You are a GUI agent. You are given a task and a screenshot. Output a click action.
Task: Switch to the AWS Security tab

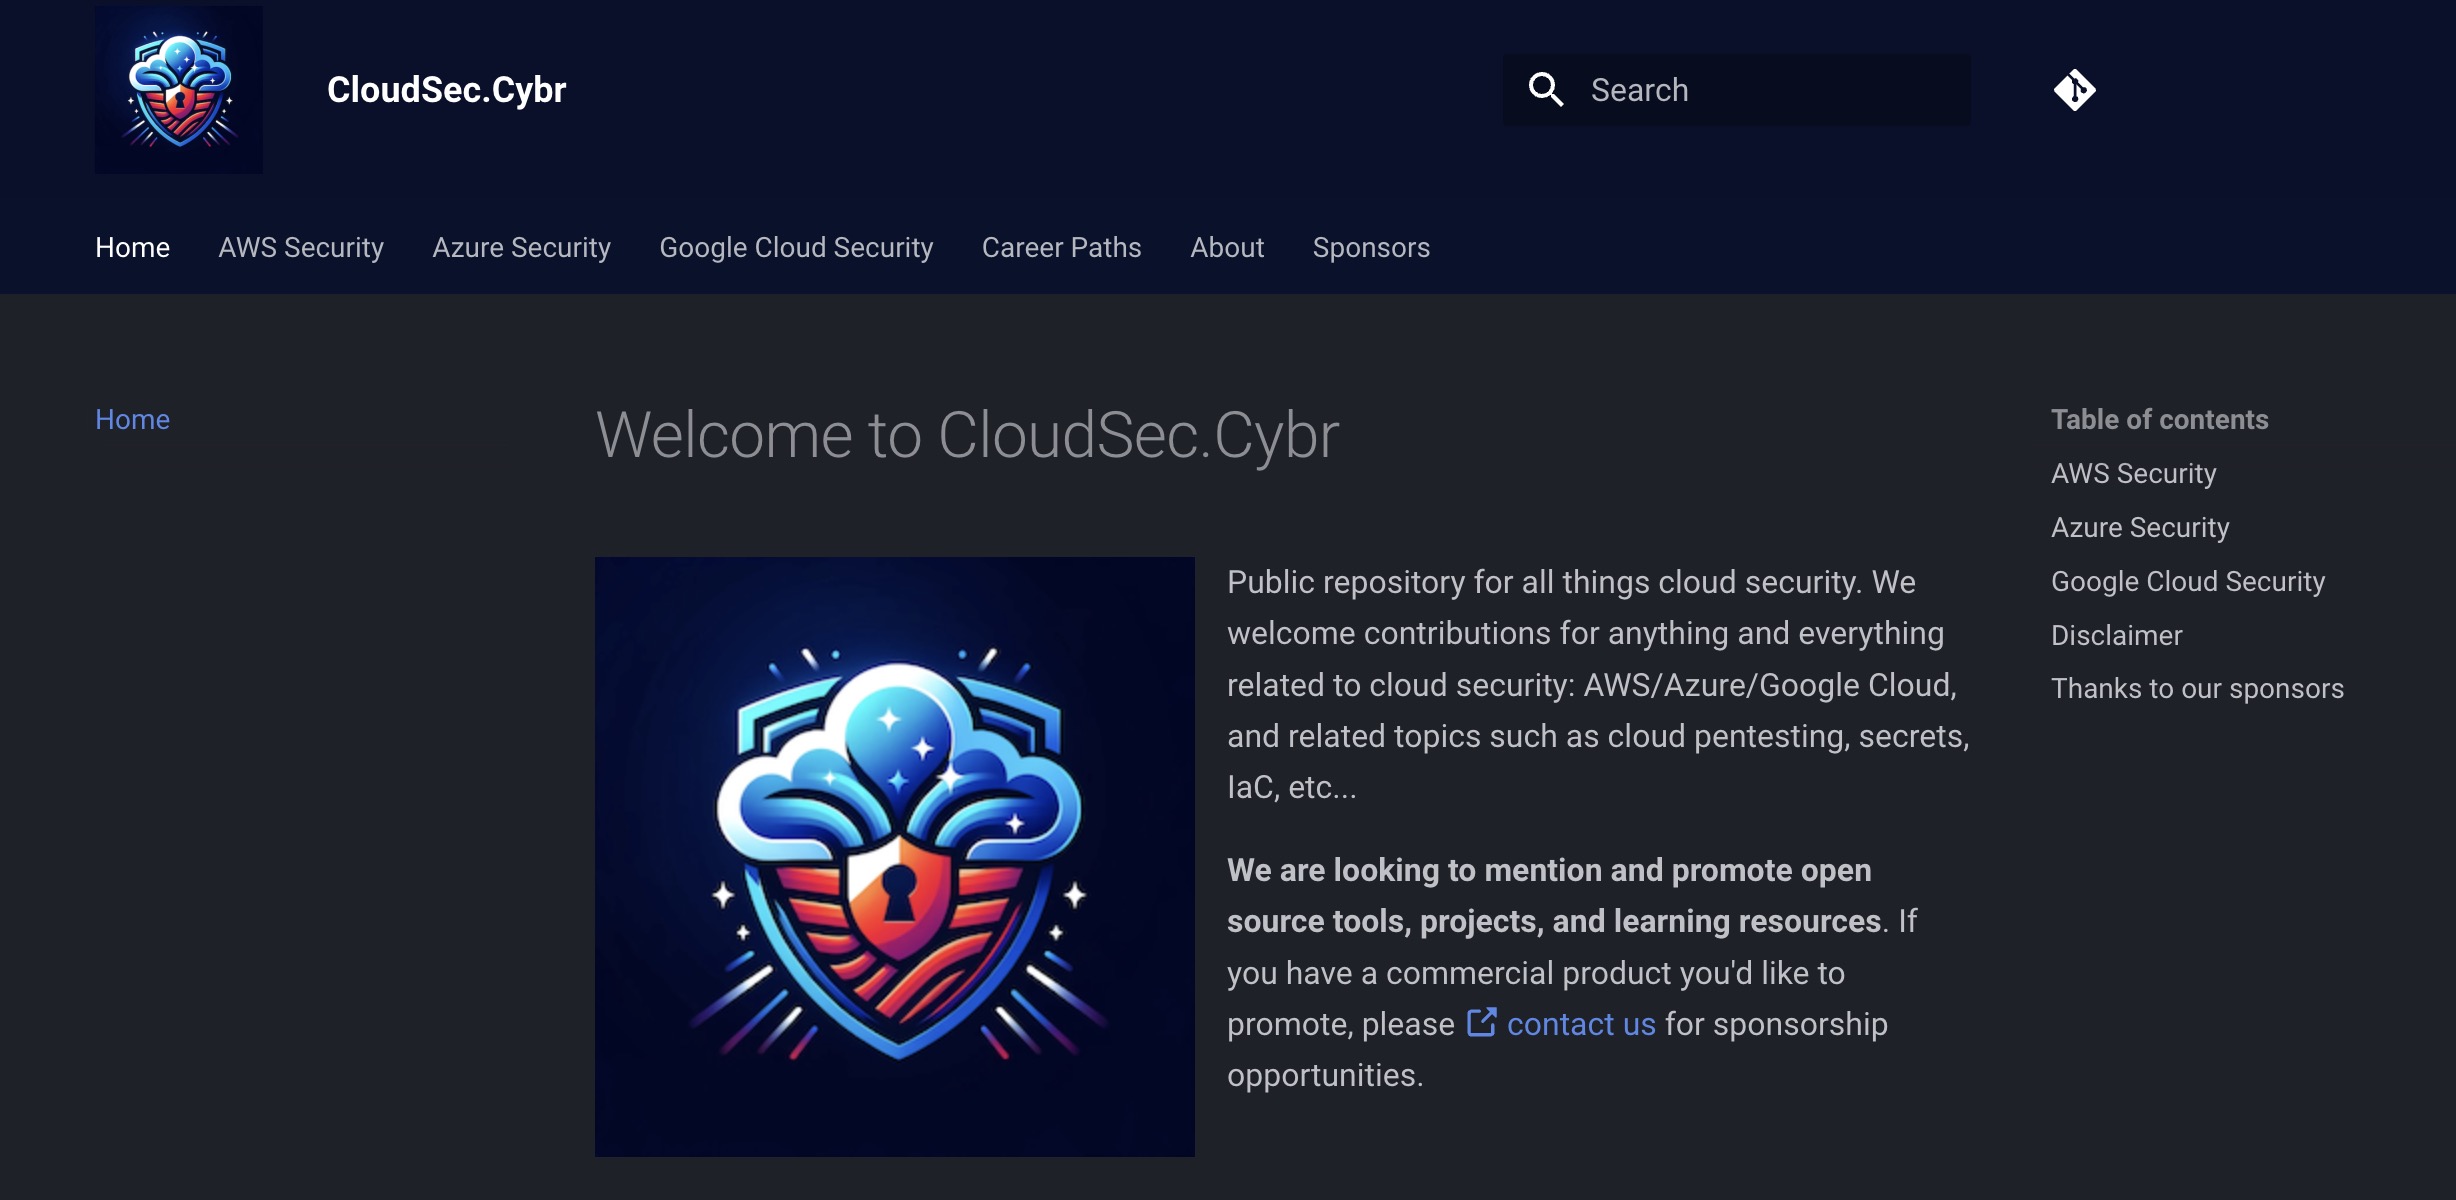click(x=301, y=247)
